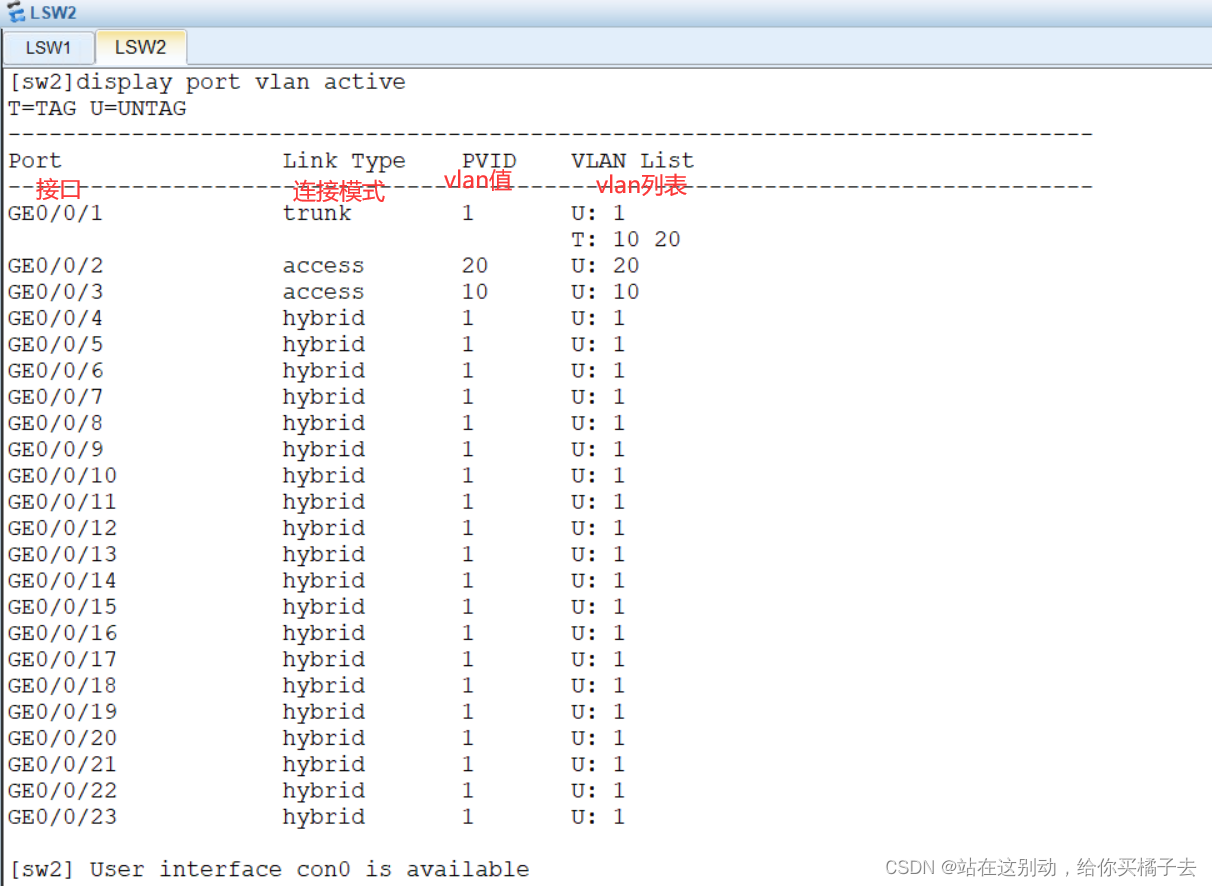The height and width of the screenshot is (886, 1212).
Task: Click the red vlan列表 annotation label
Action: 641,186
